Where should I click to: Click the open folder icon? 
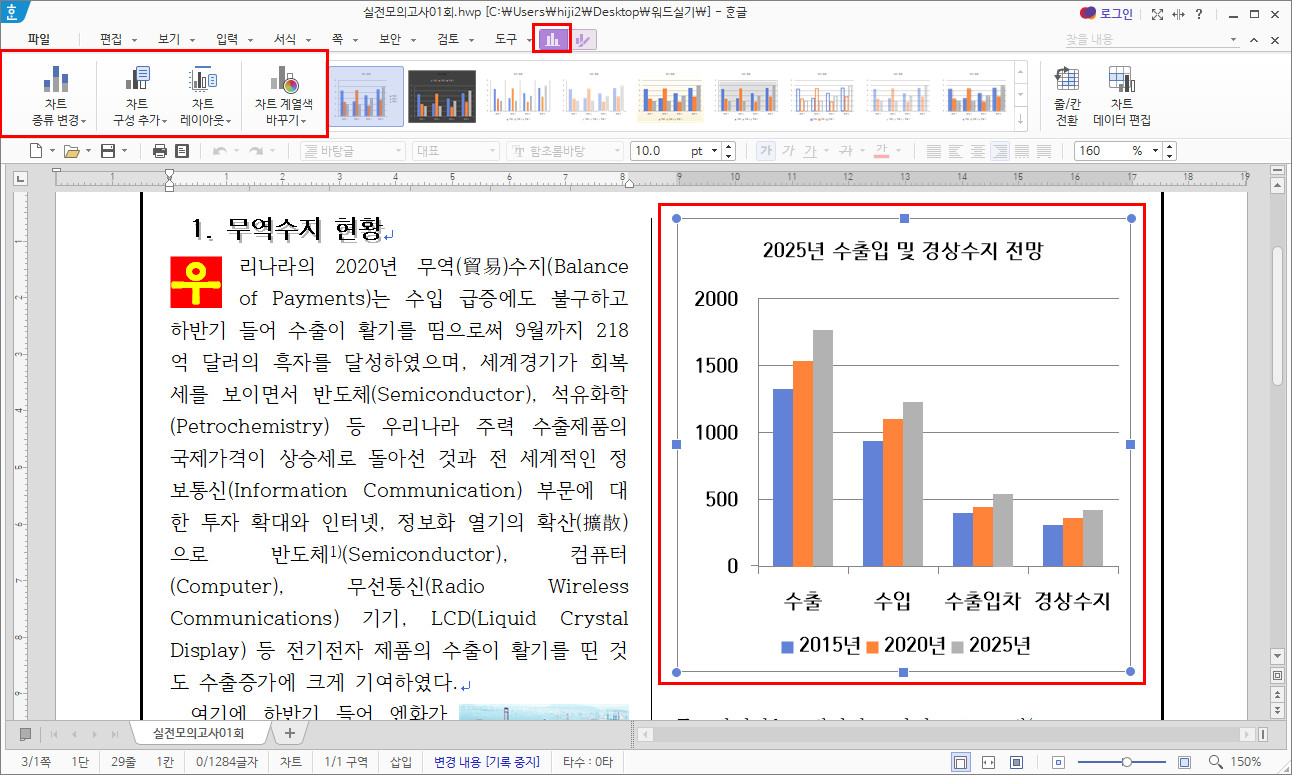click(71, 151)
